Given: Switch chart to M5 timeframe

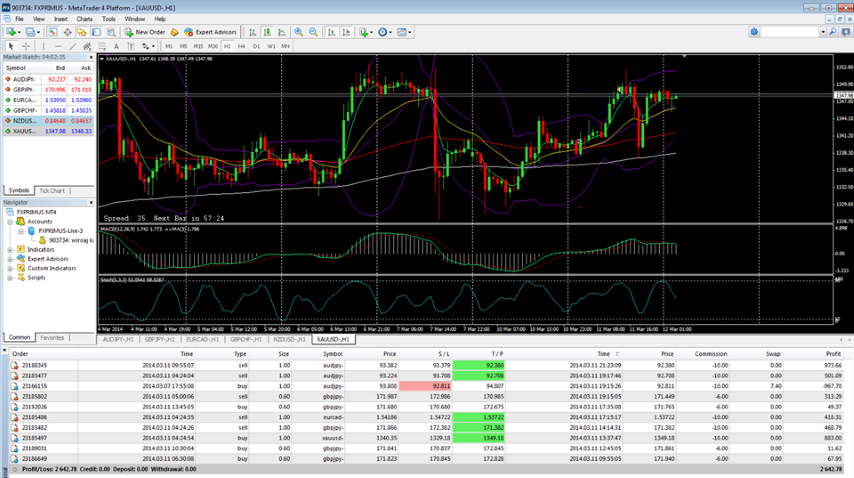Looking at the screenshot, I should pos(184,46).
